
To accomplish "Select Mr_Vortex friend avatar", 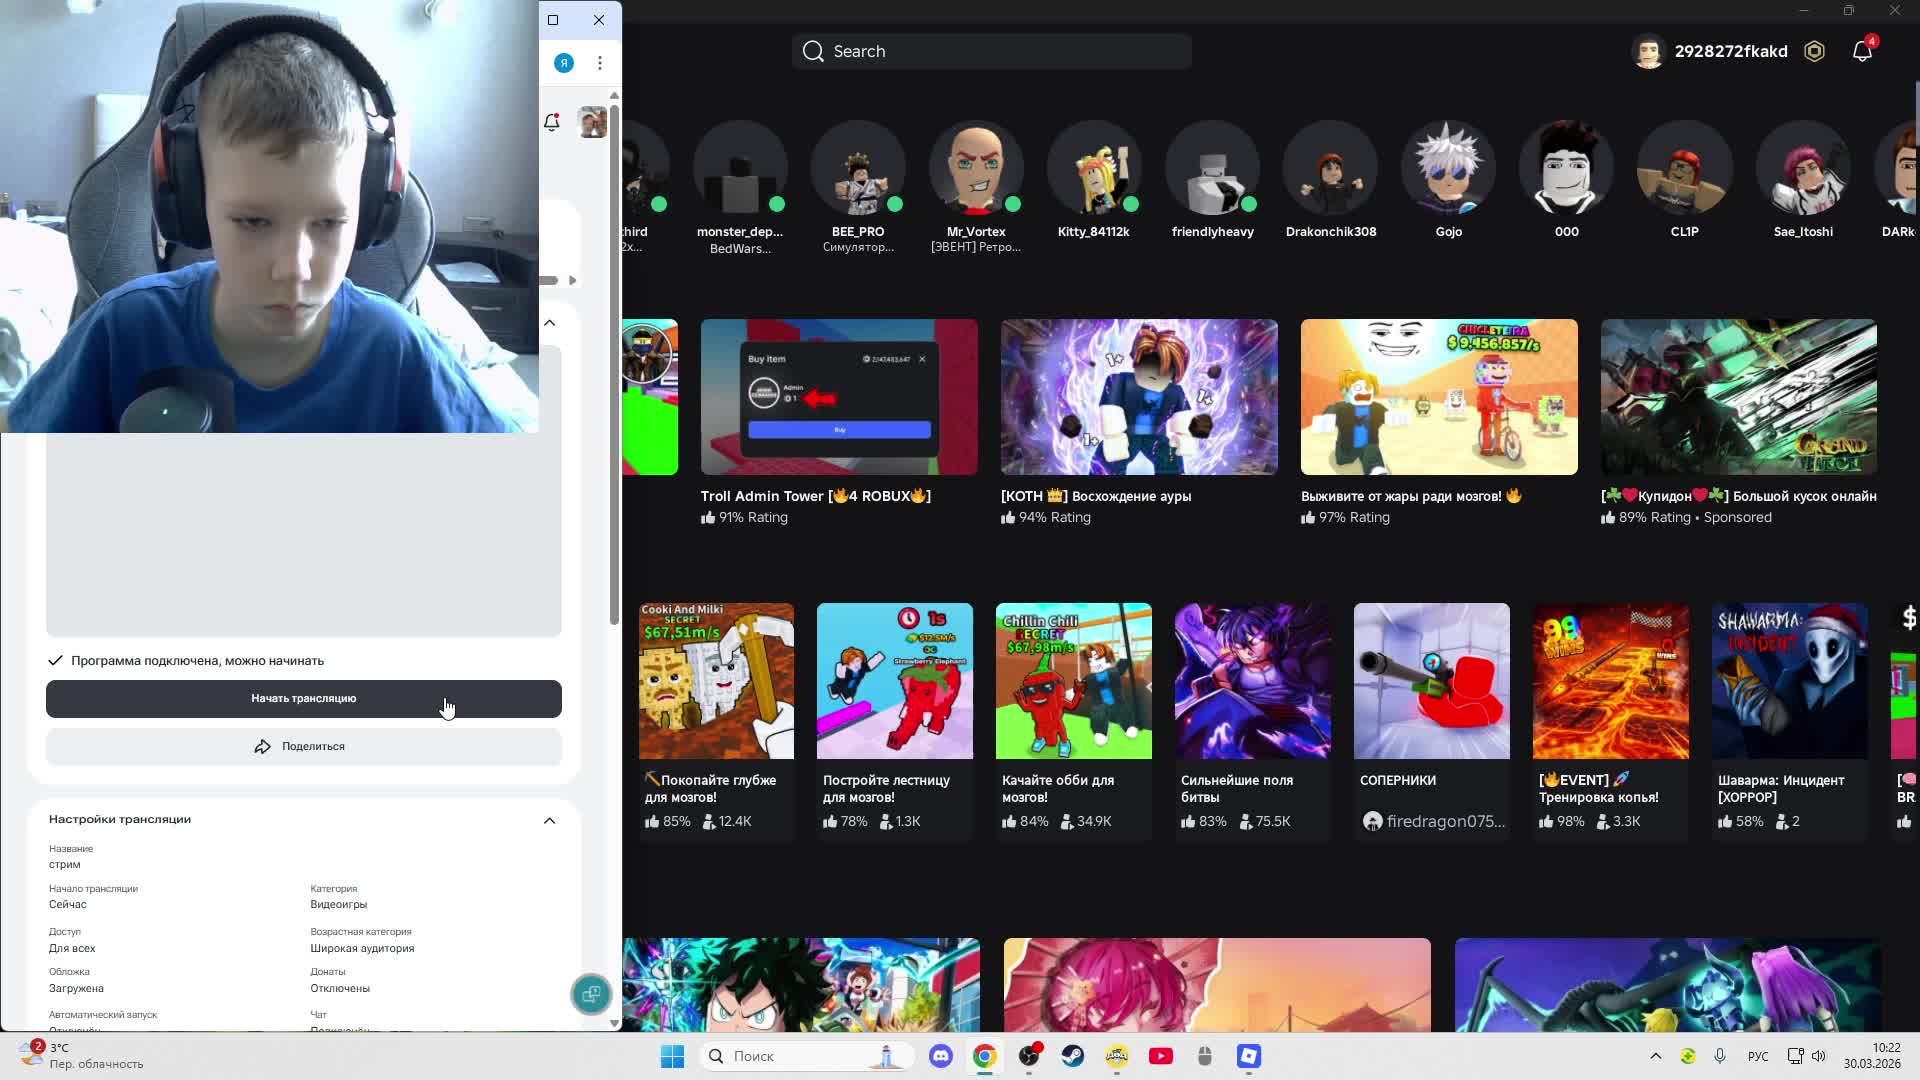I will click(x=976, y=170).
